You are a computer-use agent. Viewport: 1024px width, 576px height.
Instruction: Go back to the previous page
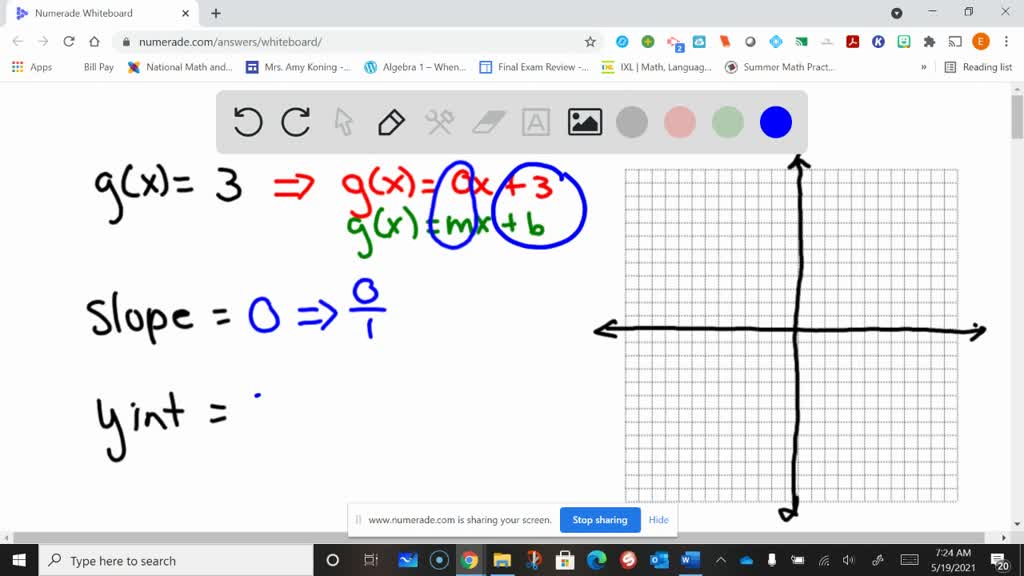[18, 42]
